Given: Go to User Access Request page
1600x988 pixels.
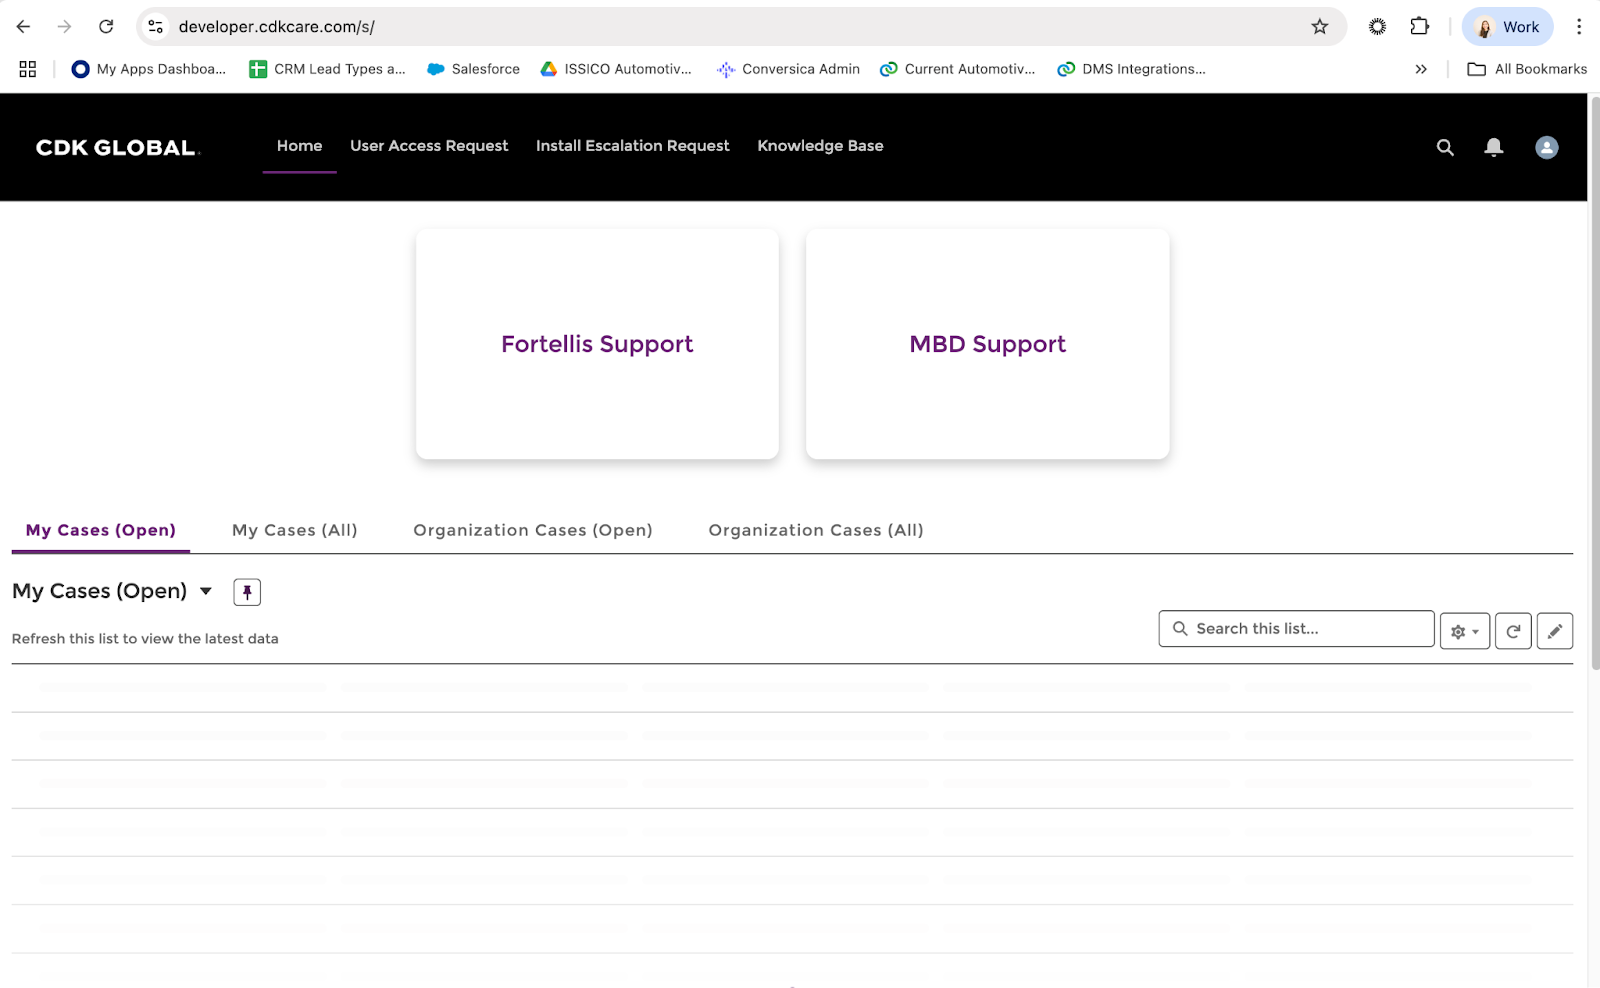Looking at the screenshot, I should coord(429,146).
